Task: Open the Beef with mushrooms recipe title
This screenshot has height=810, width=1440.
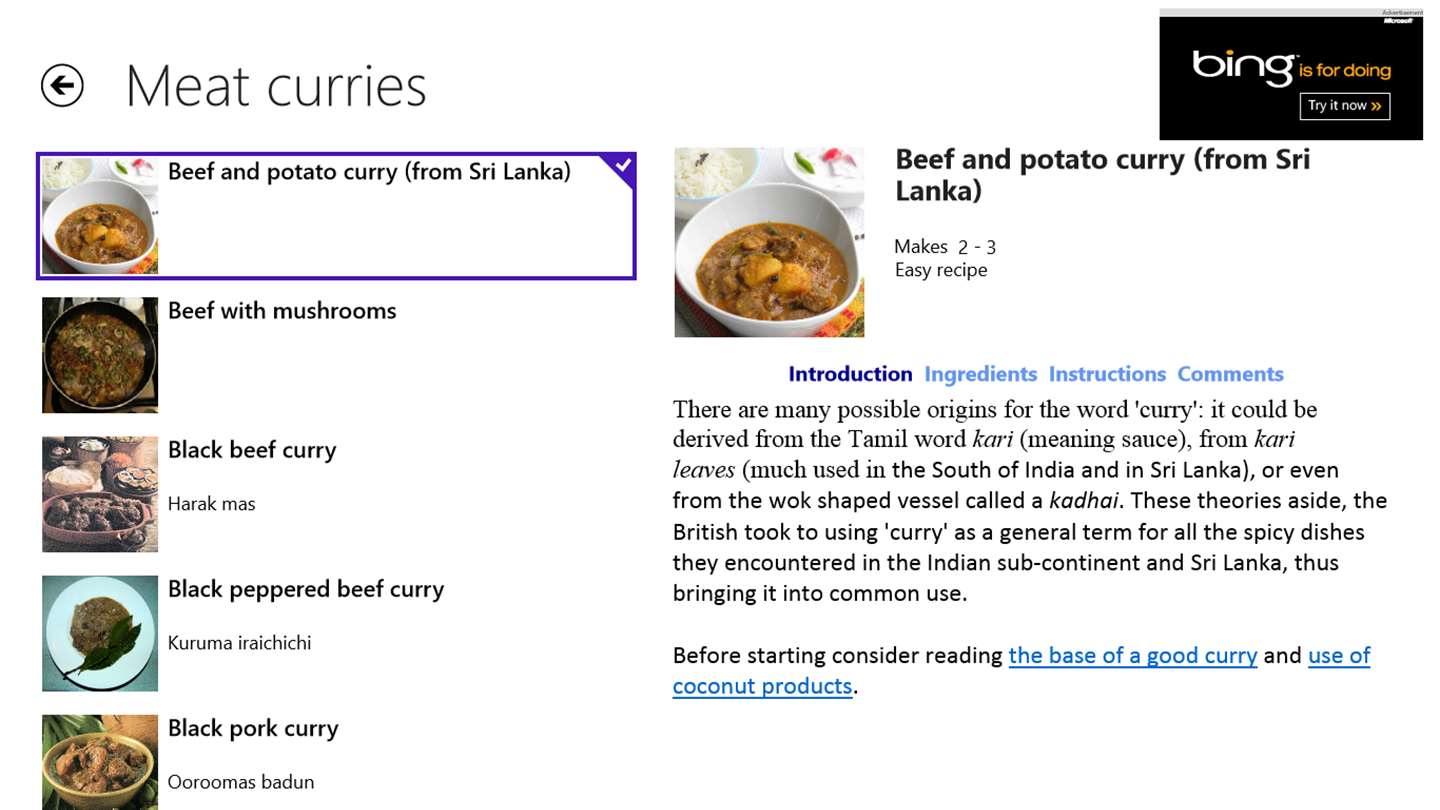Action: click(282, 311)
